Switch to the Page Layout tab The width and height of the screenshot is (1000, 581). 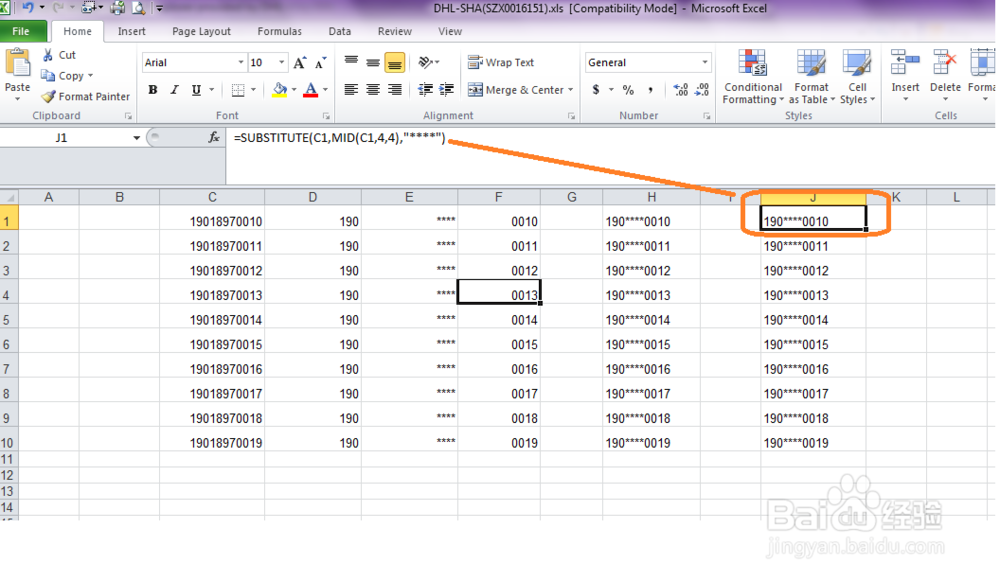coord(202,31)
